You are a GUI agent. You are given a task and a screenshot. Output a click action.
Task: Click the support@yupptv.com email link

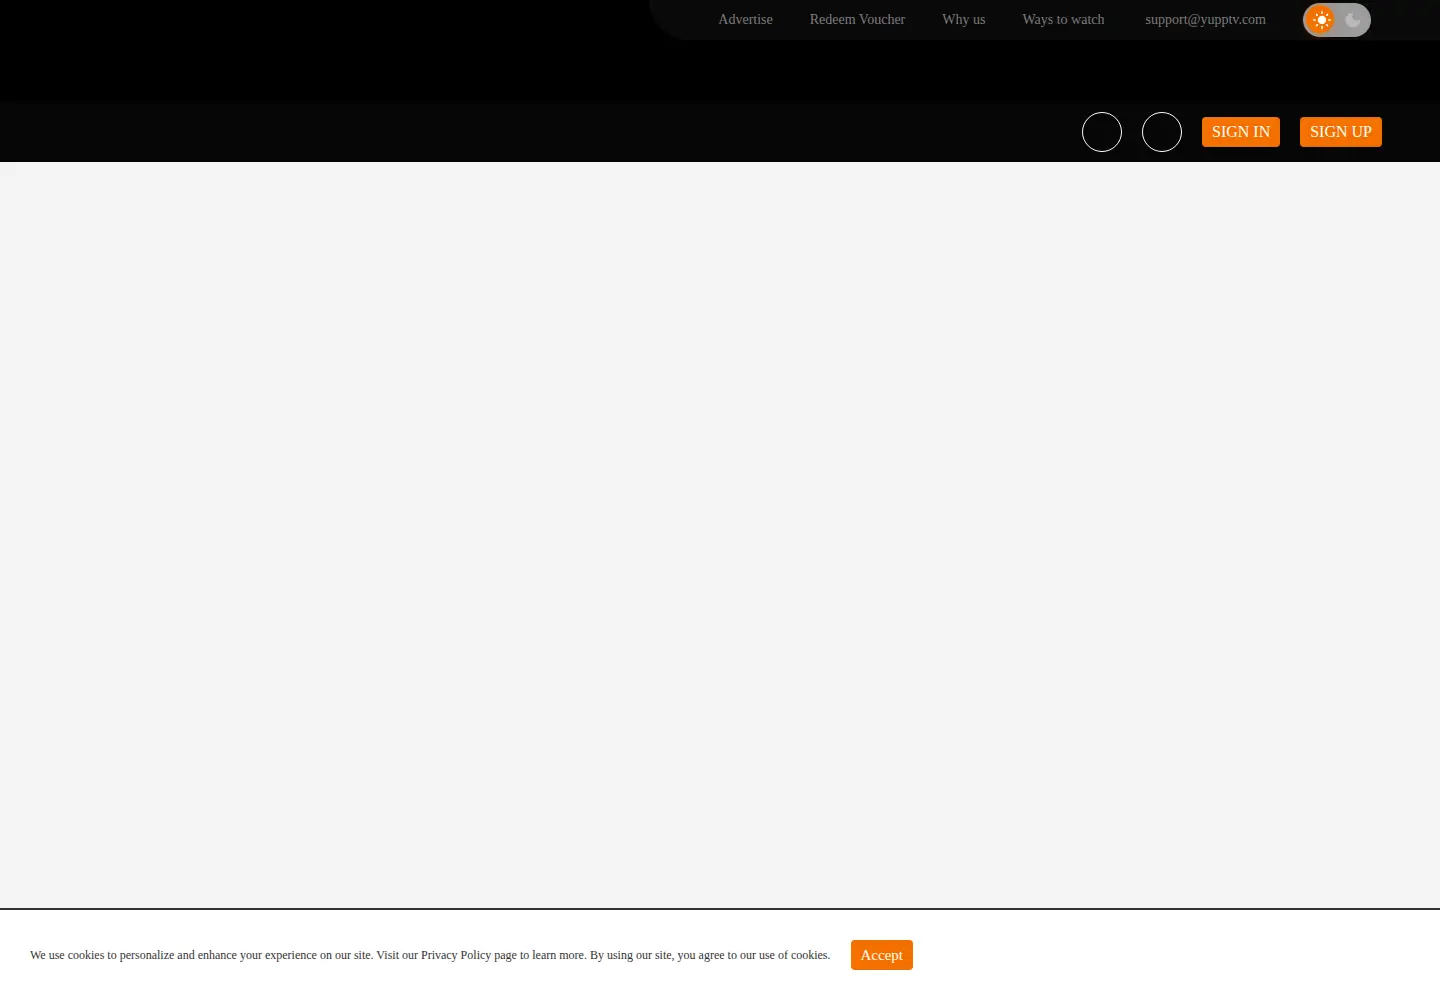click(x=1205, y=20)
